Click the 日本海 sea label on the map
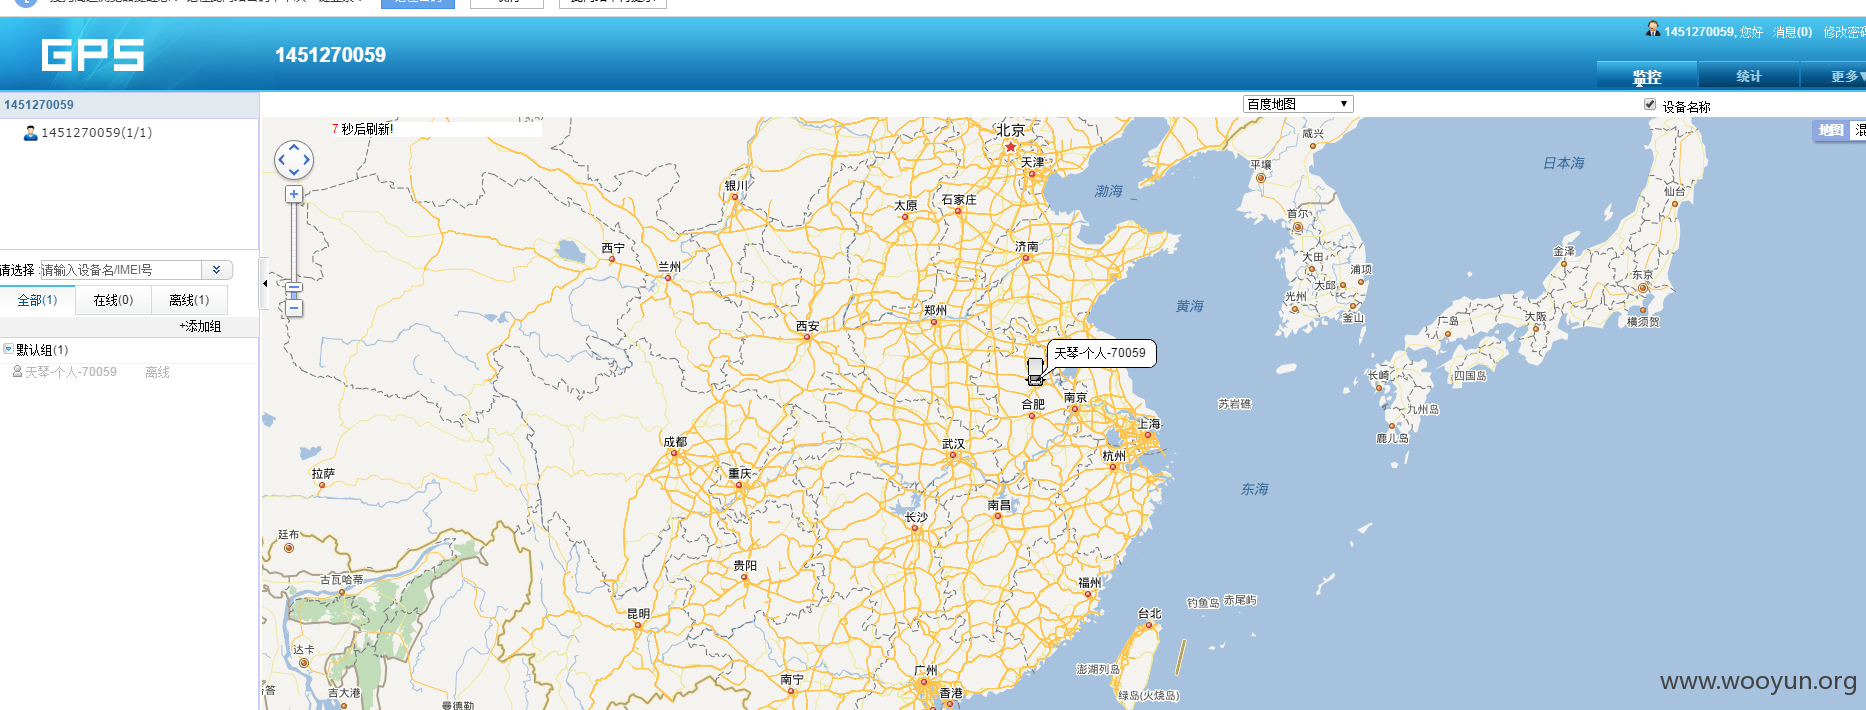Screen dimensions: 1866x710 (x=1564, y=163)
